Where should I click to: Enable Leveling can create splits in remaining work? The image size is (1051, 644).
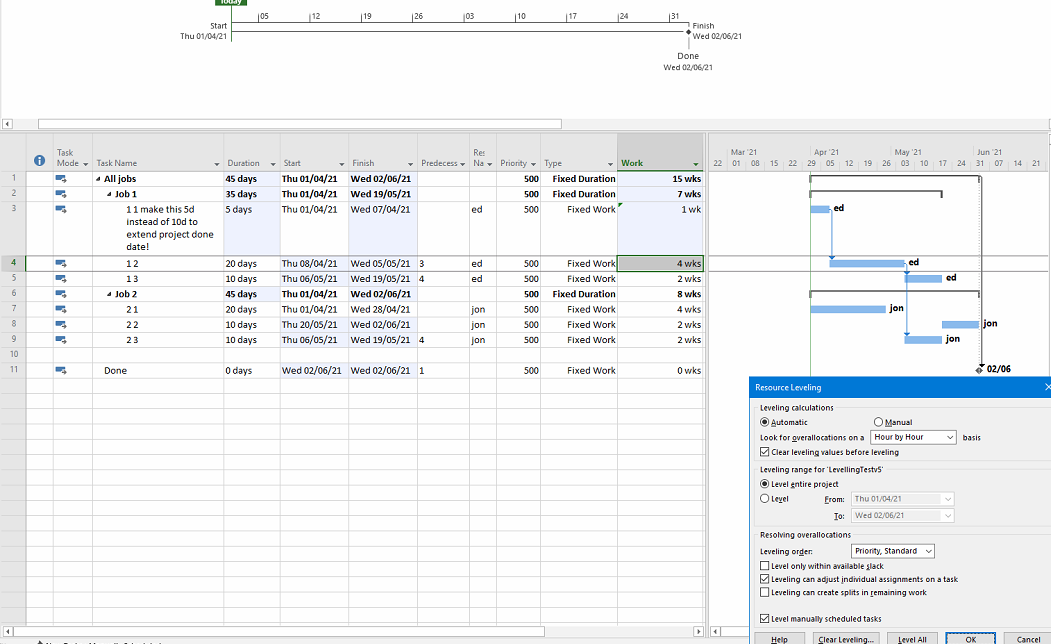[764, 592]
